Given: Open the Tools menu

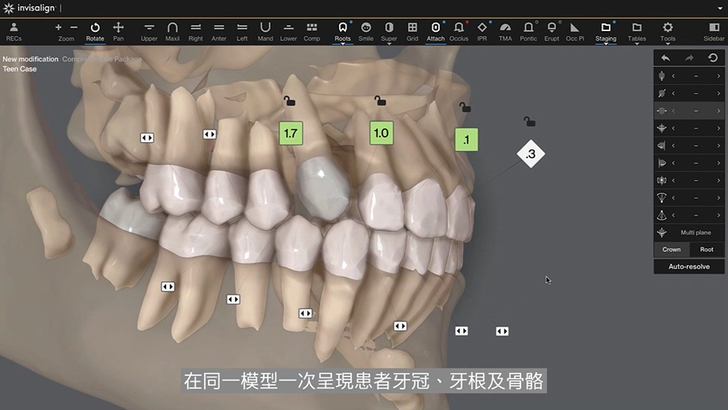Looking at the screenshot, I should tap(668, 32).
